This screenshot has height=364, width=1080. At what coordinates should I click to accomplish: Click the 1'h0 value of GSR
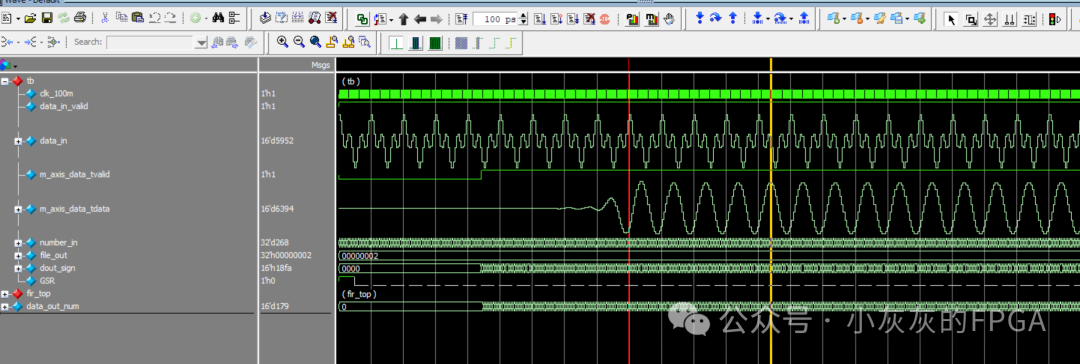[267, 281]
